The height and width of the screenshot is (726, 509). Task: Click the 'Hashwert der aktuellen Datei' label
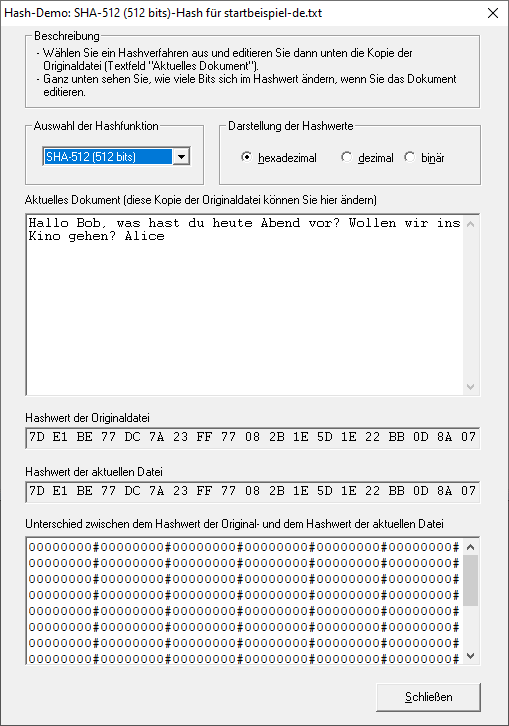point(94,472)
